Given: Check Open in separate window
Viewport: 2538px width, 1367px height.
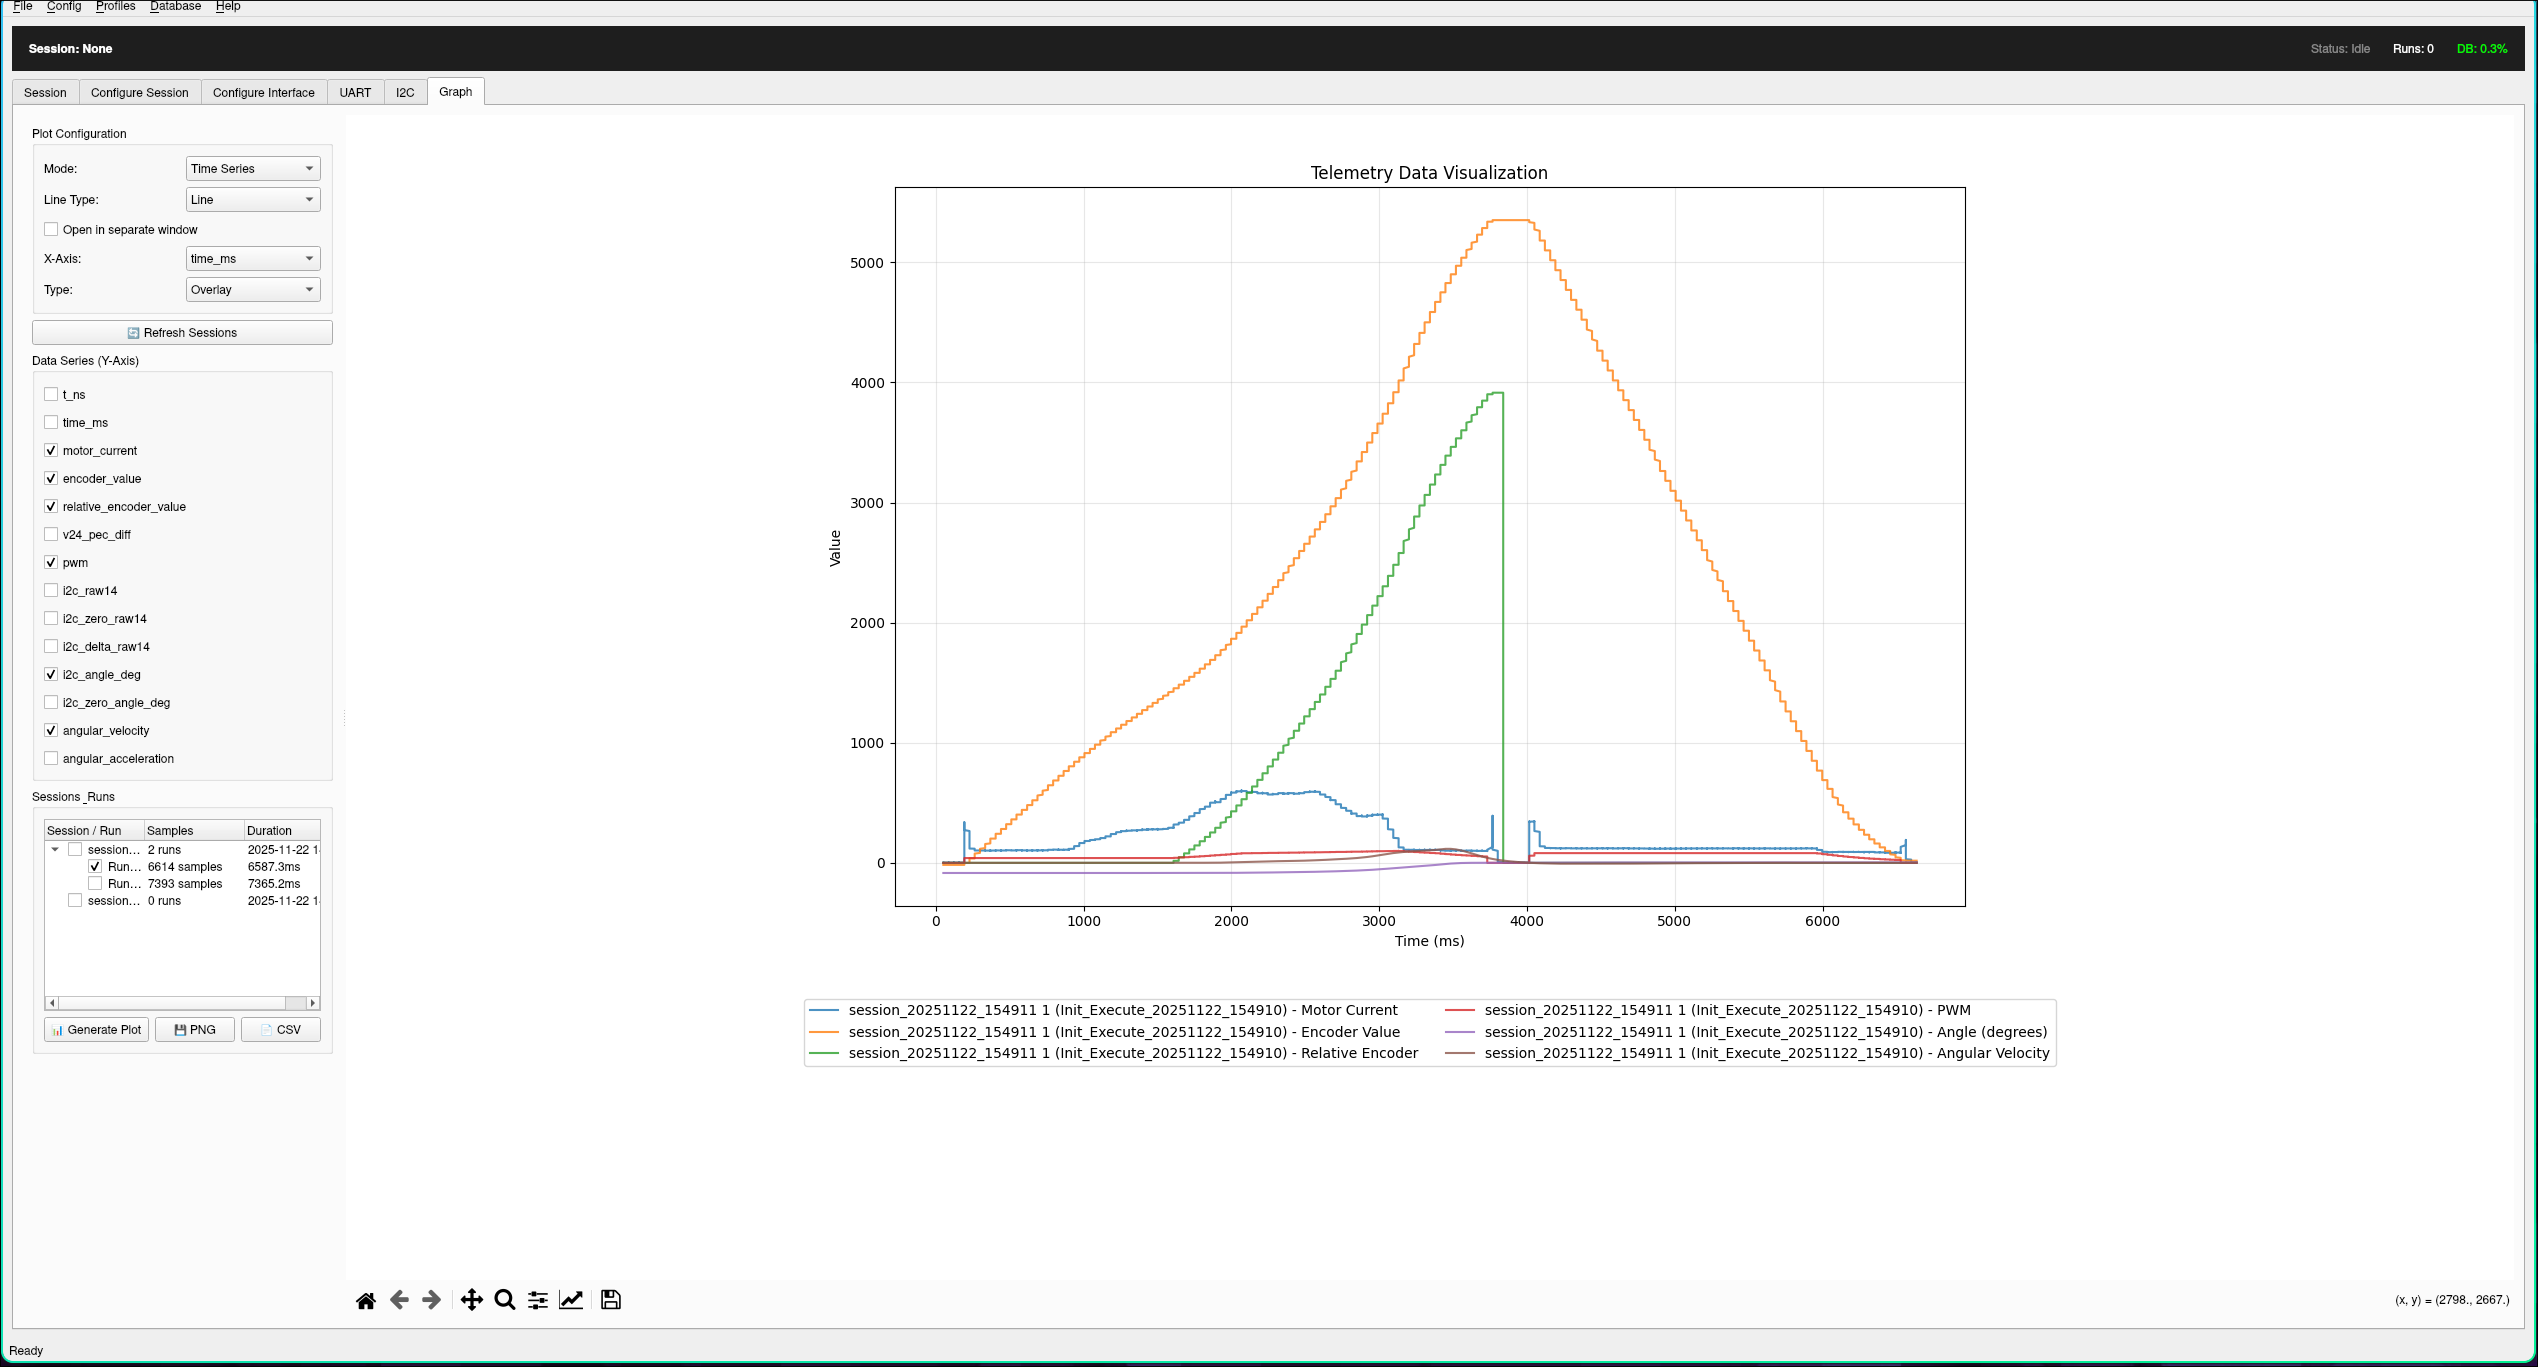Looking at the screenshot, I should pyautogui.click(x=51, y=230).
